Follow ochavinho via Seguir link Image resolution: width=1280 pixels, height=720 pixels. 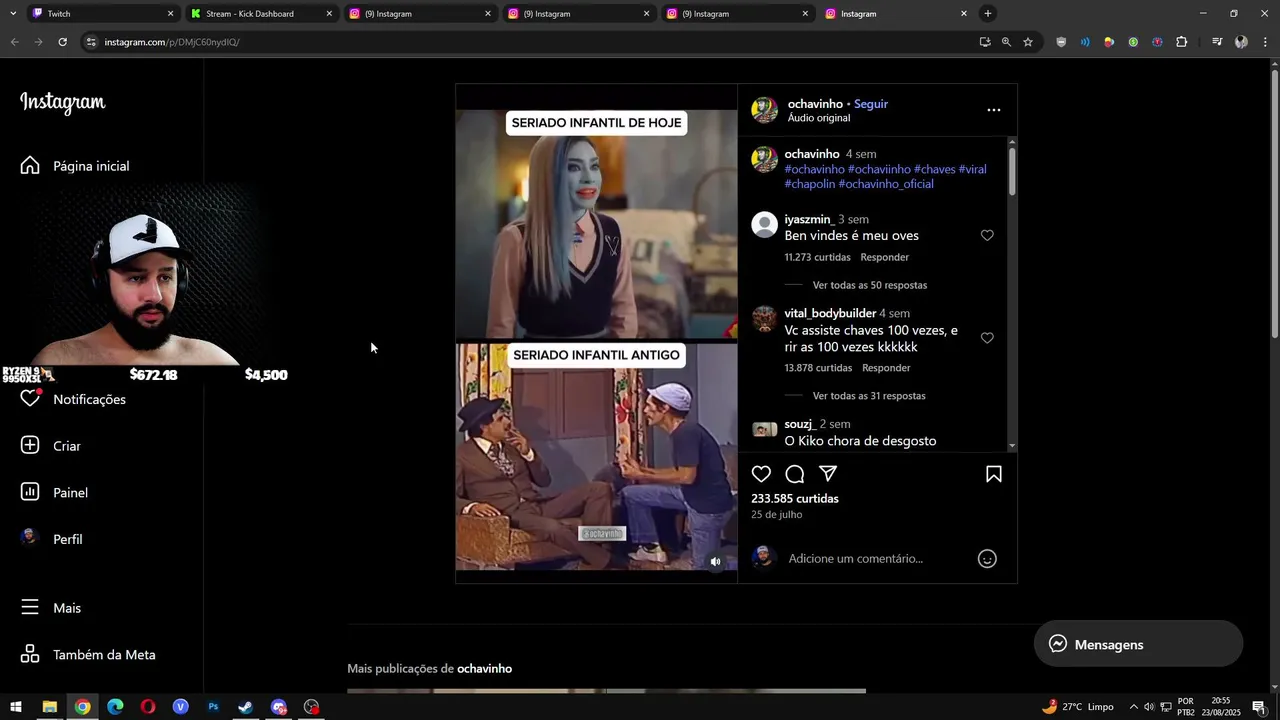pyautogui.click(x=871, y=104)
